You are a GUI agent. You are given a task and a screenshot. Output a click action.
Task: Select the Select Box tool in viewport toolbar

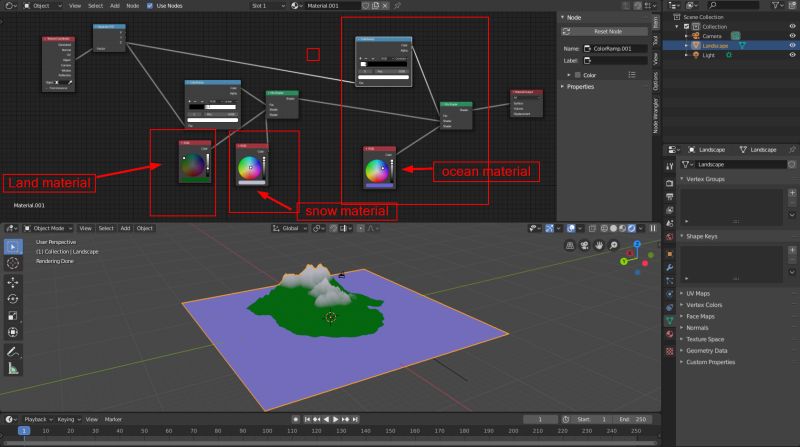tap(13, 247)
